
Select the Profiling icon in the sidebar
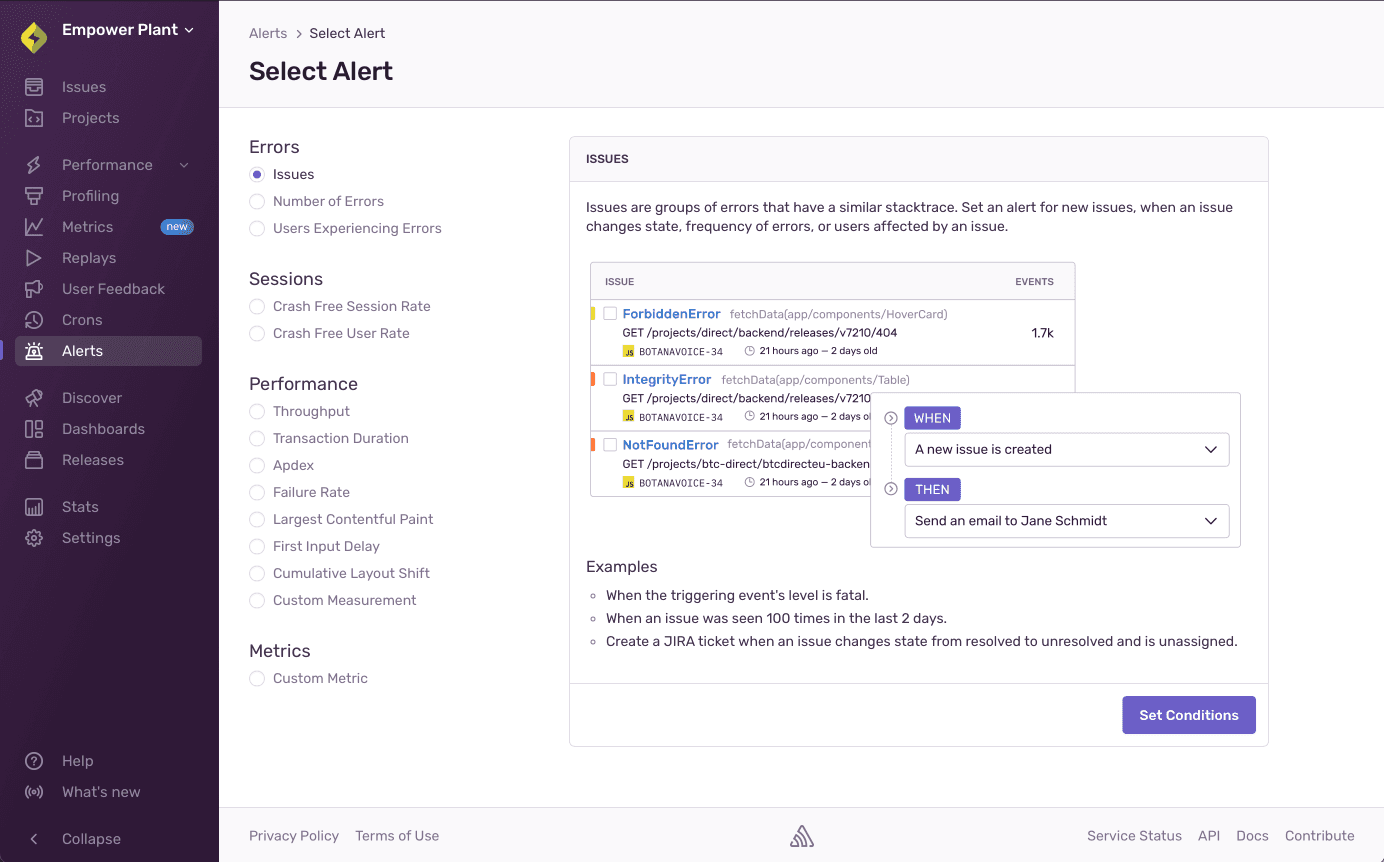[35, 195]
